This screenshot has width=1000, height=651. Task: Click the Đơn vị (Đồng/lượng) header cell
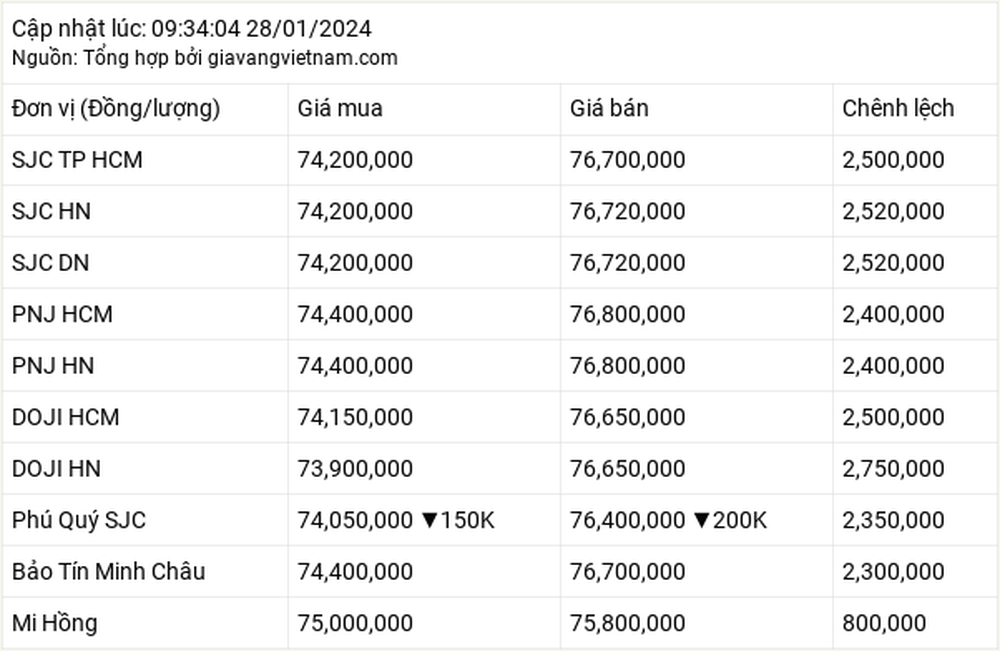(116, 109)
